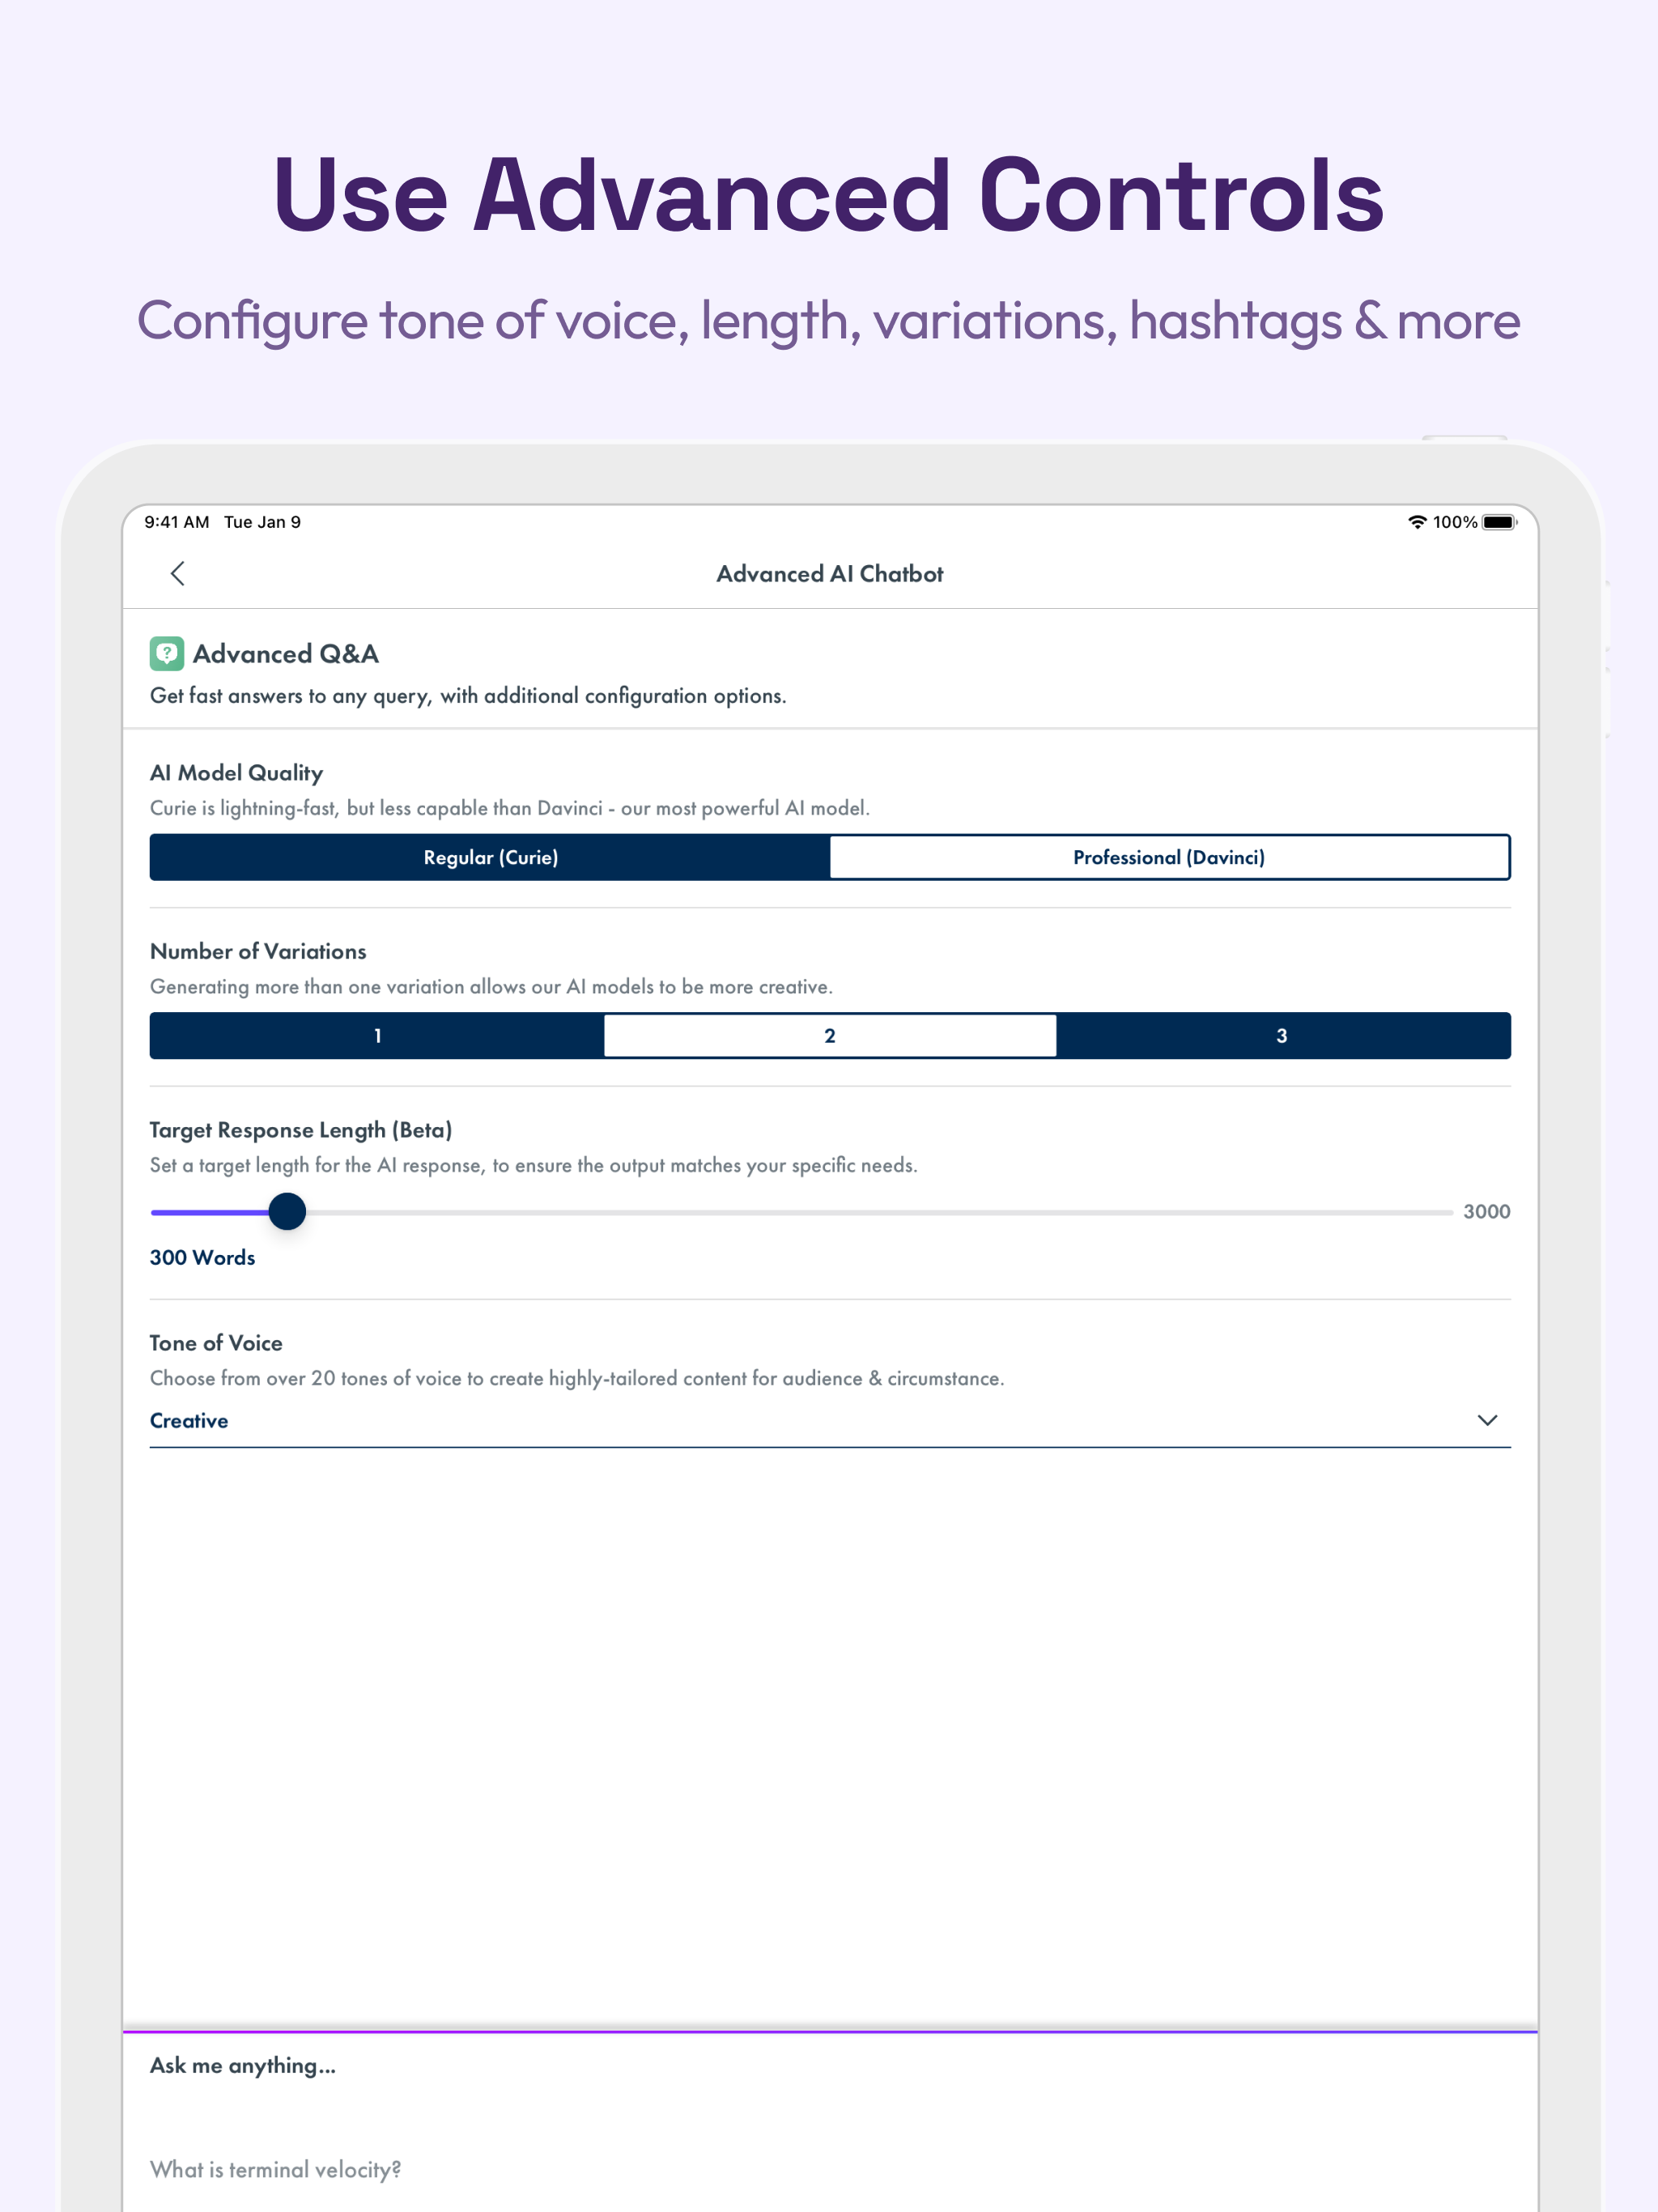The image size is (1658, 2212).
Task: Click the 300 Words label
Action: pos(201,1257)
